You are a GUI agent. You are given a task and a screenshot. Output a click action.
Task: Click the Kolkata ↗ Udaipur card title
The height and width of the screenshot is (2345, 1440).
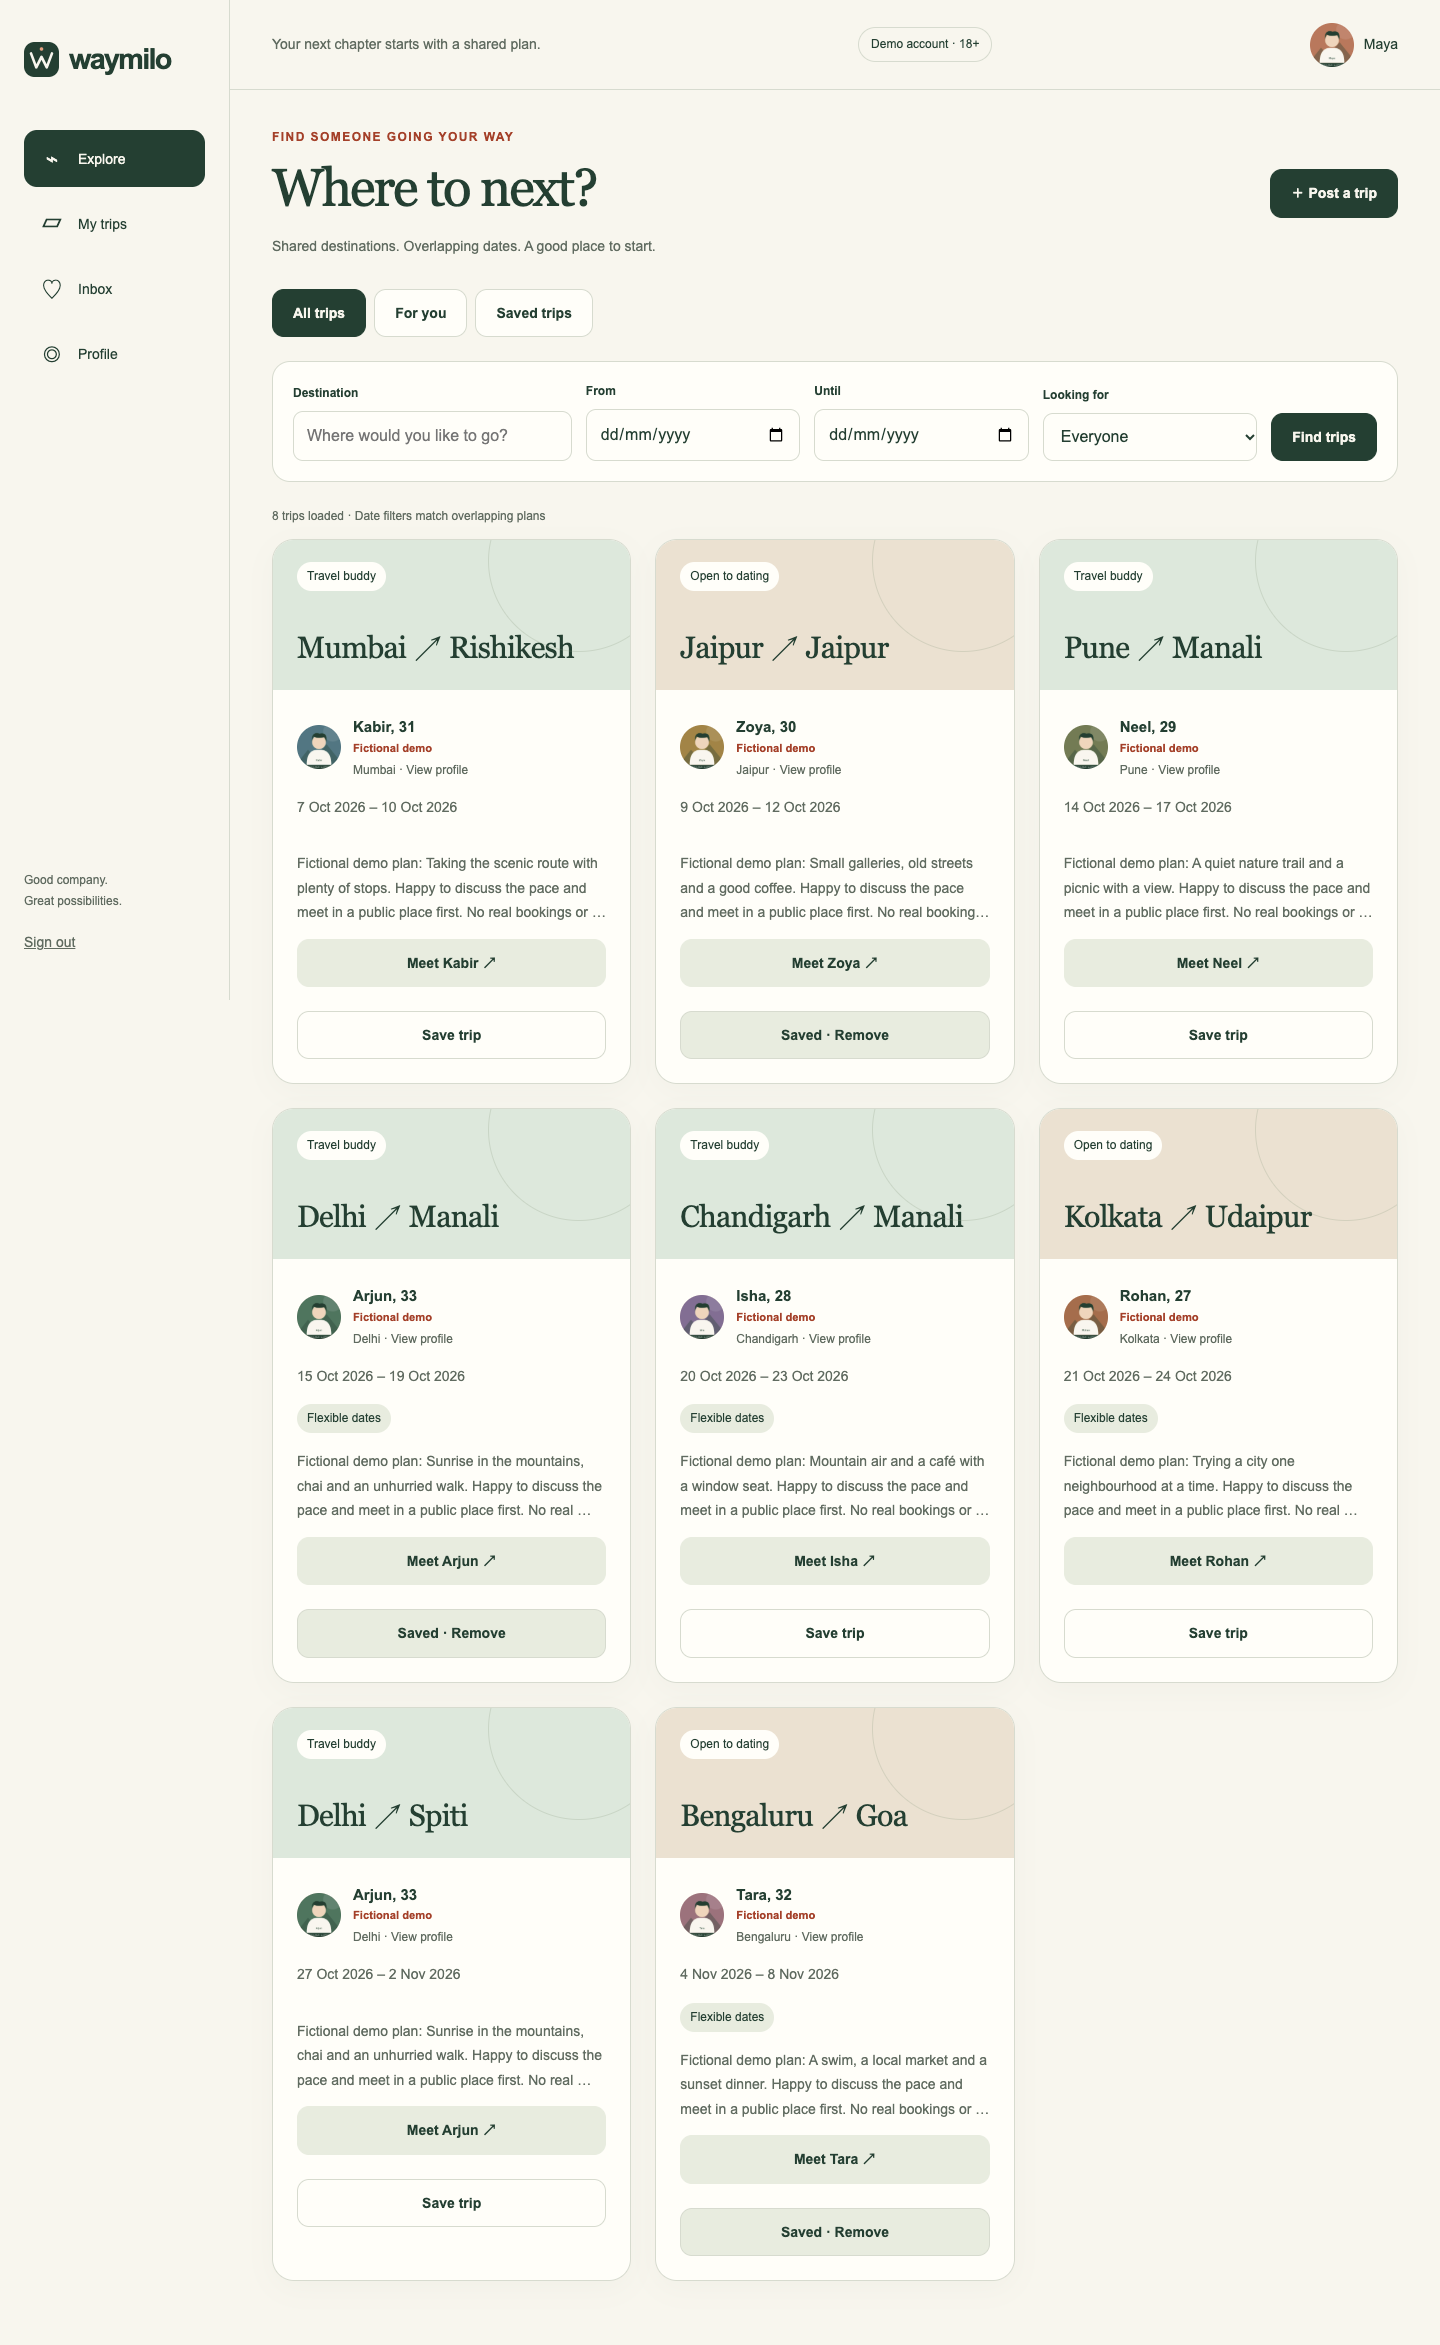coord(1188,1217)
